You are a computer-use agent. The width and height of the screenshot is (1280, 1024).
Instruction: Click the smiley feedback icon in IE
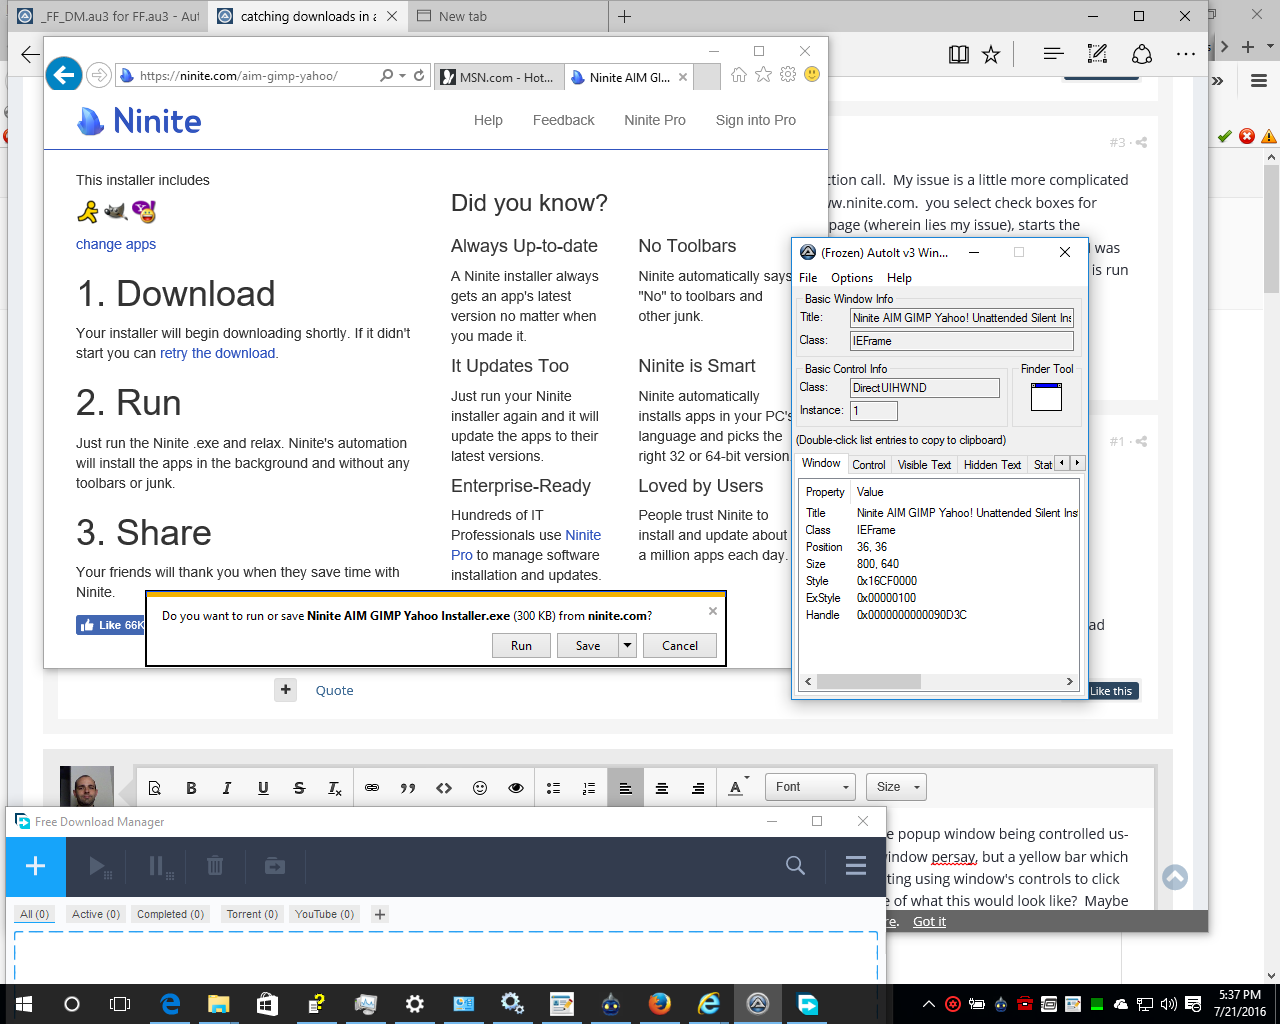tap(812, 75)
